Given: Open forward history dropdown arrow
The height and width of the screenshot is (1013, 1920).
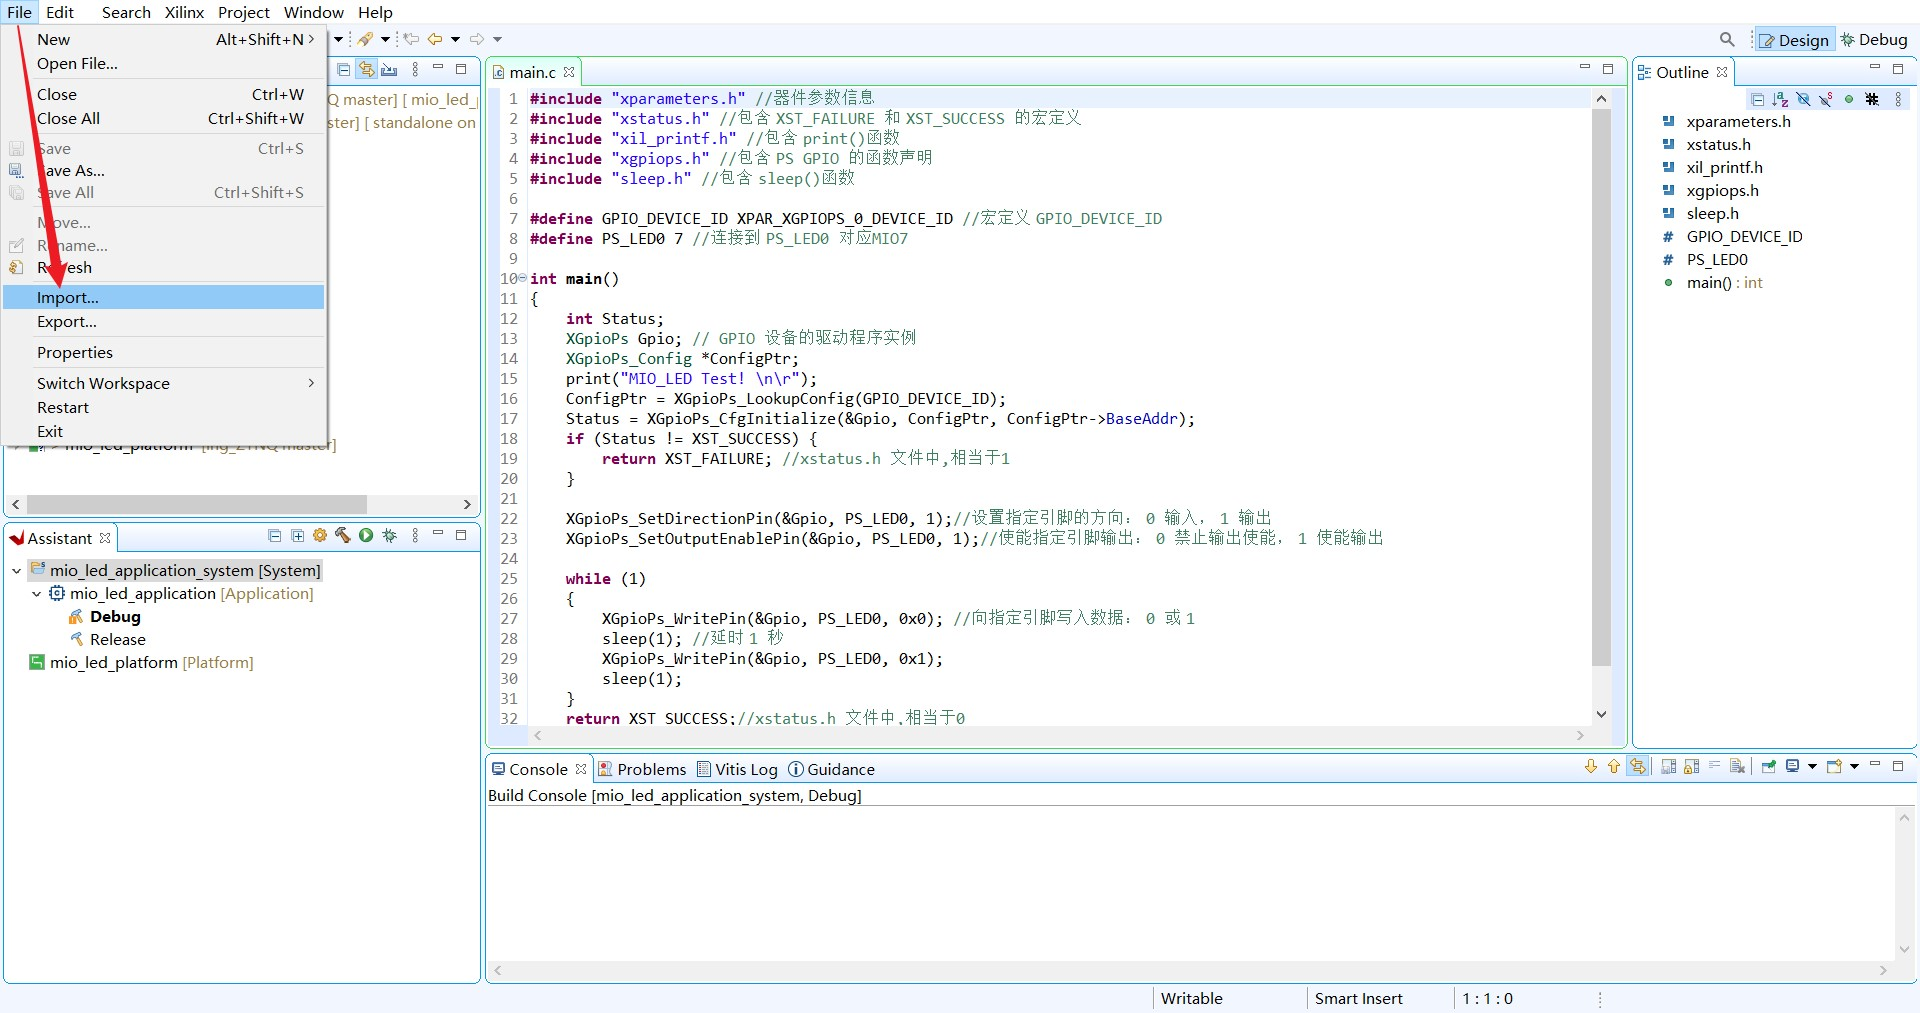Looking at the screenshot, I should (x=497, y=39).
